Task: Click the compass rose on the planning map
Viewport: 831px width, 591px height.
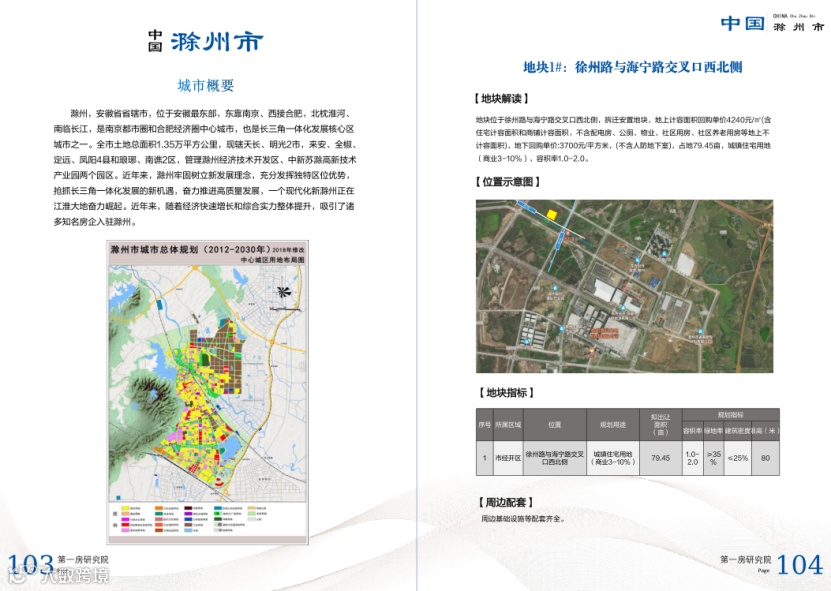Action: [284, 292]
